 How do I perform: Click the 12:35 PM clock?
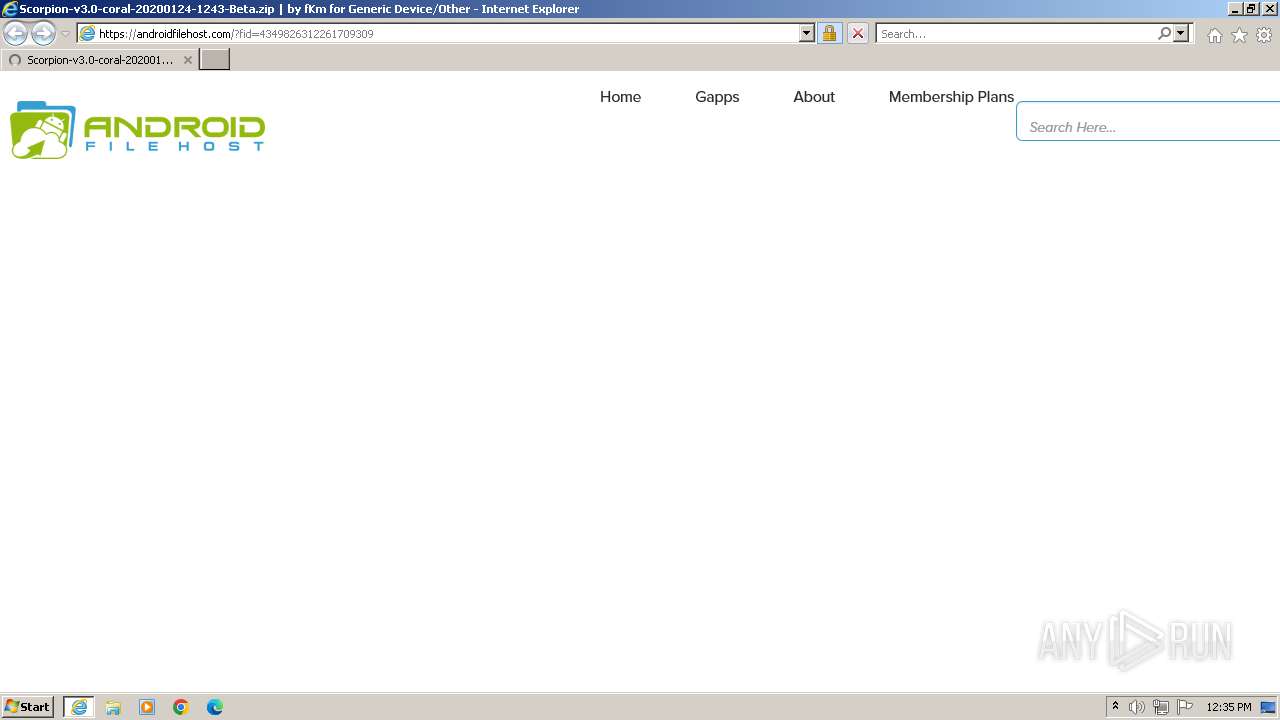1229,707
